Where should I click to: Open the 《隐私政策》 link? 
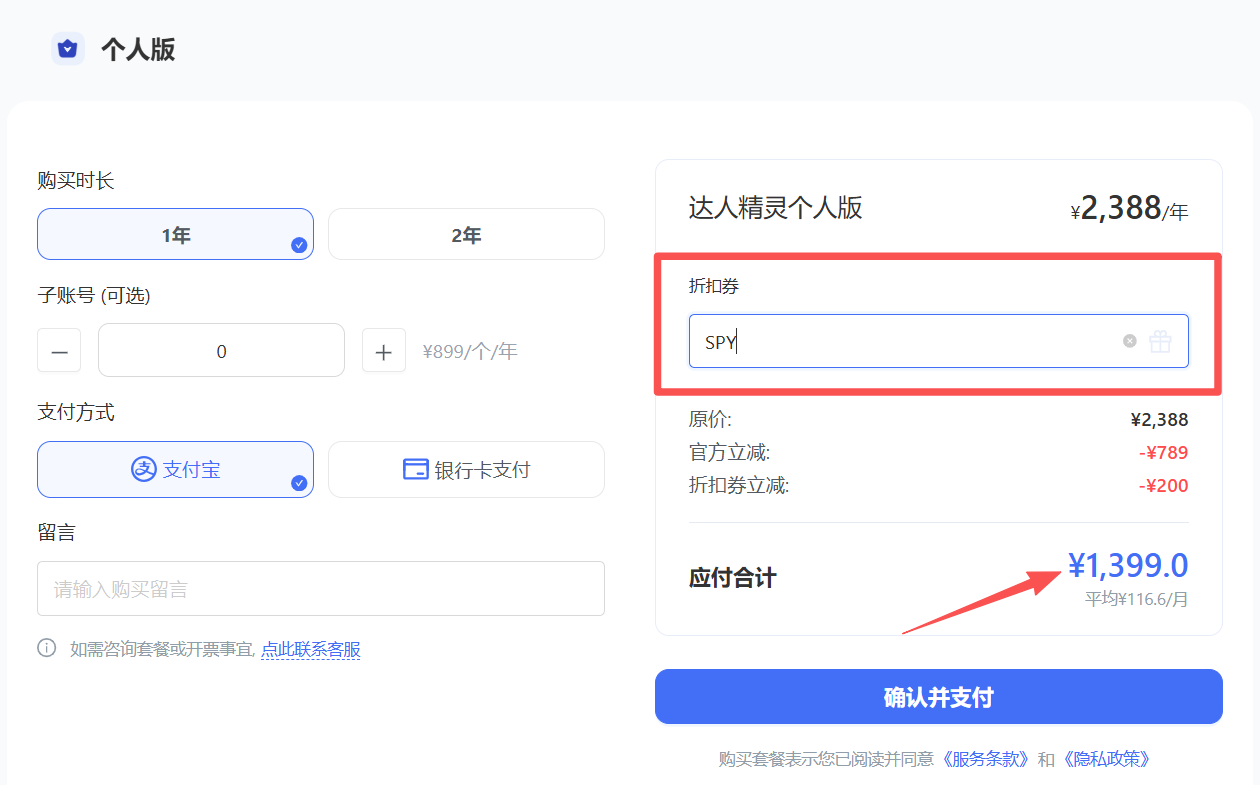[1107, 759]
